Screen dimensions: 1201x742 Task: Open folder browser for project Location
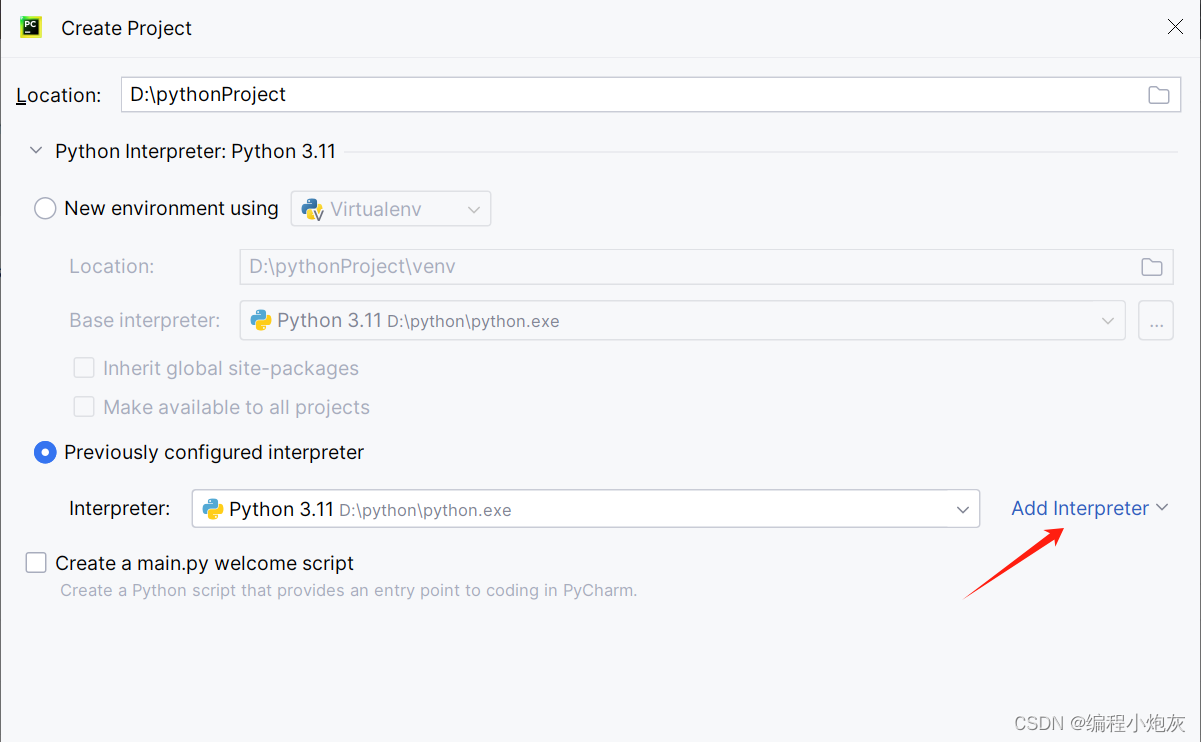tap(1159, 94)
